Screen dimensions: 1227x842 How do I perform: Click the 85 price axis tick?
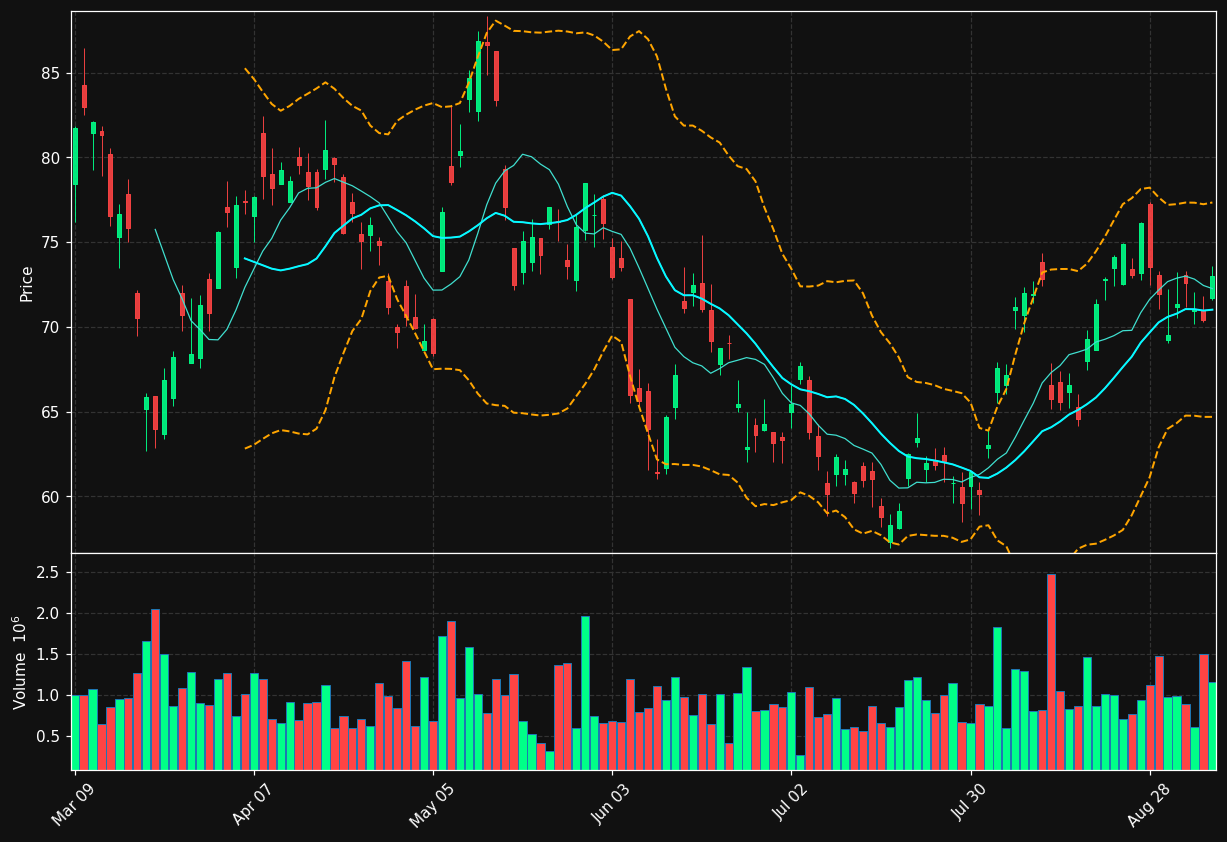click(x=51, y=74)
